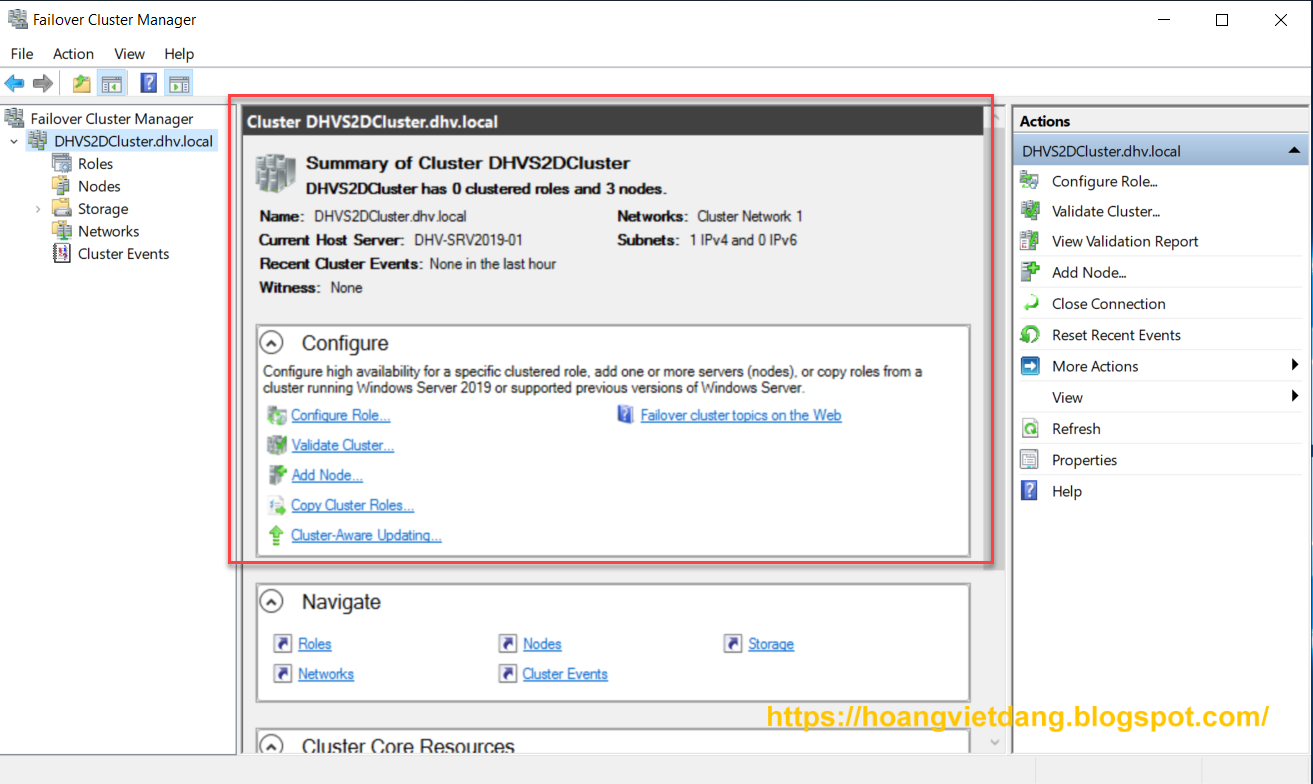This screenshot has height=784, width=1313.
Task: Navigate to the Roles link
Action: [315, 644]
